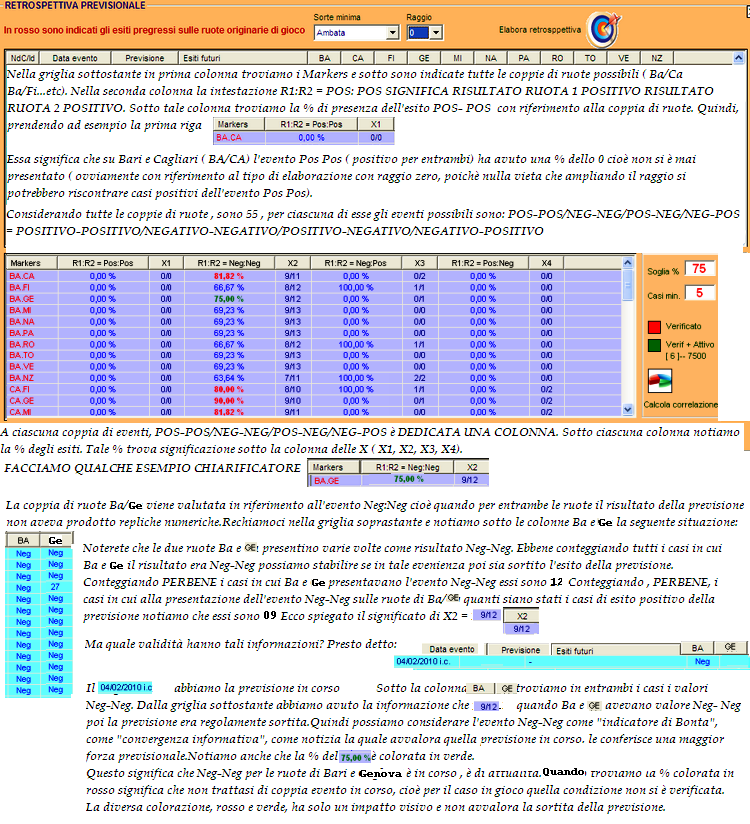Screen dimensions: 750x824
Task: Click the markers grid scroll down arrow
Action: coord(628,409)
